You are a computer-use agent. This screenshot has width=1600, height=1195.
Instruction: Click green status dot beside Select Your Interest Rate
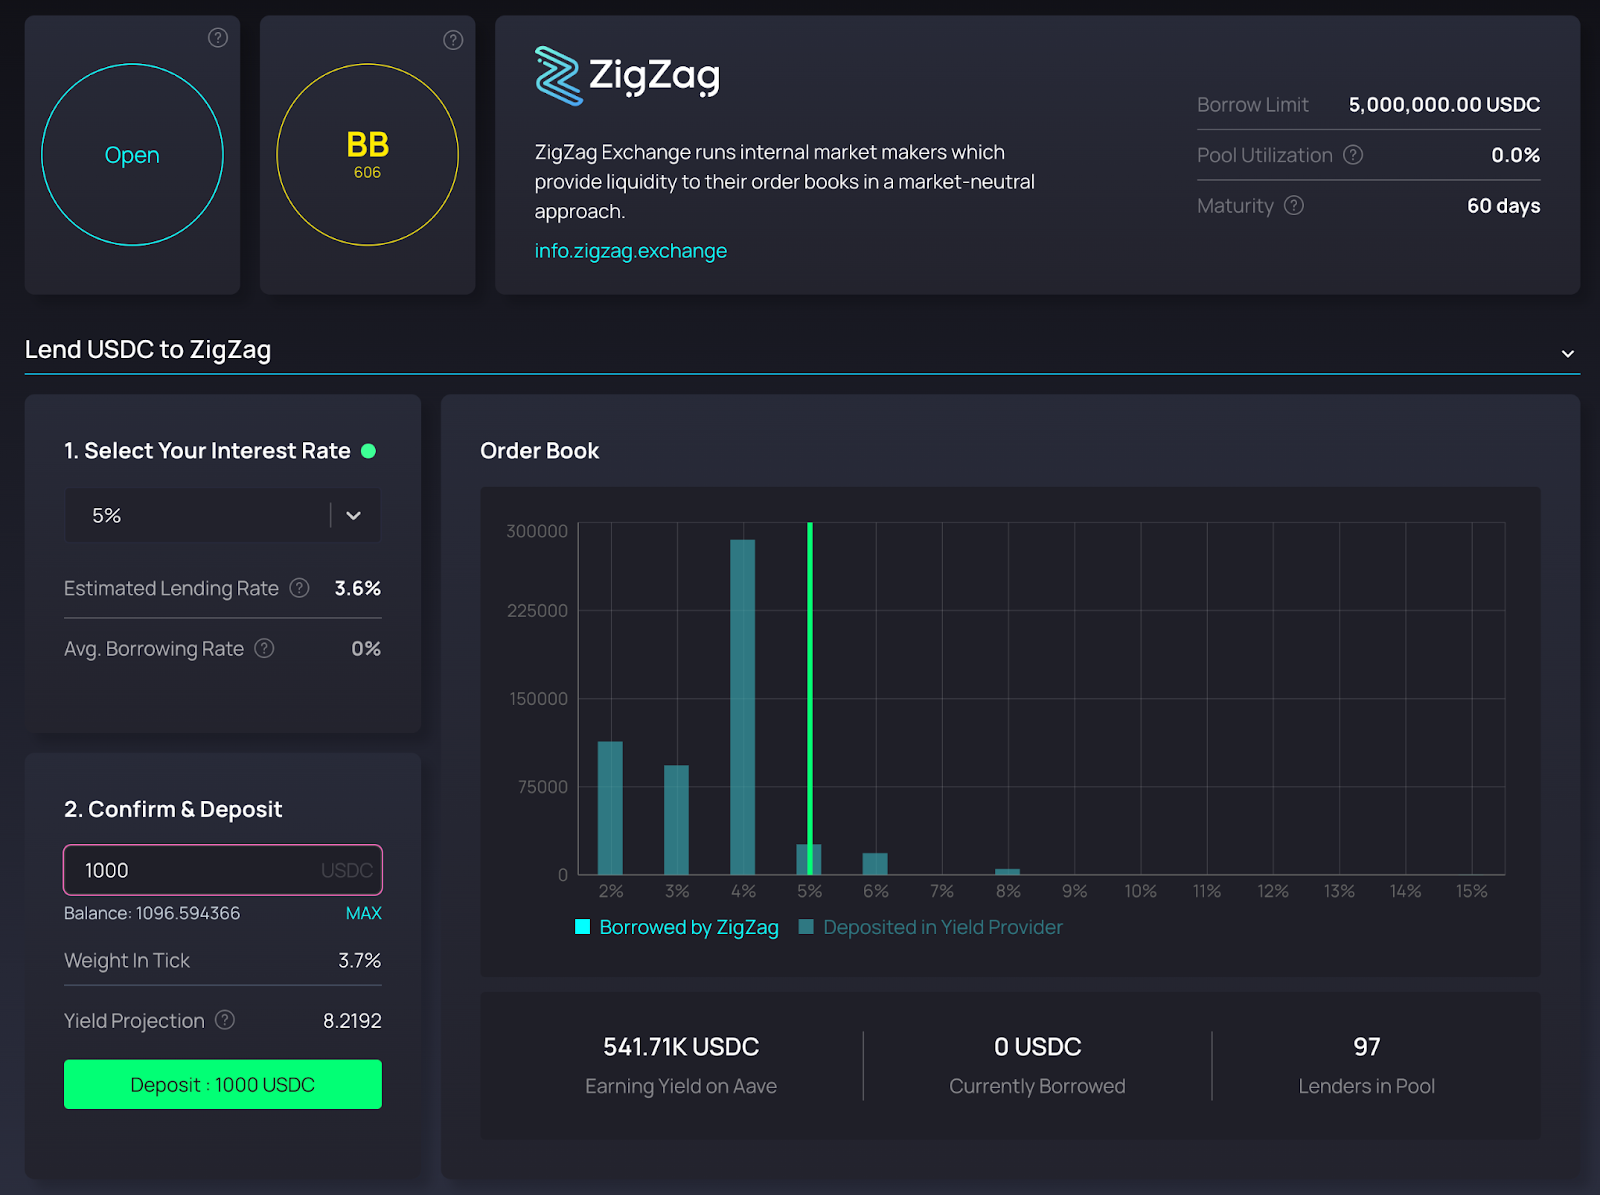pyautogui.click(x=368, y=451)
